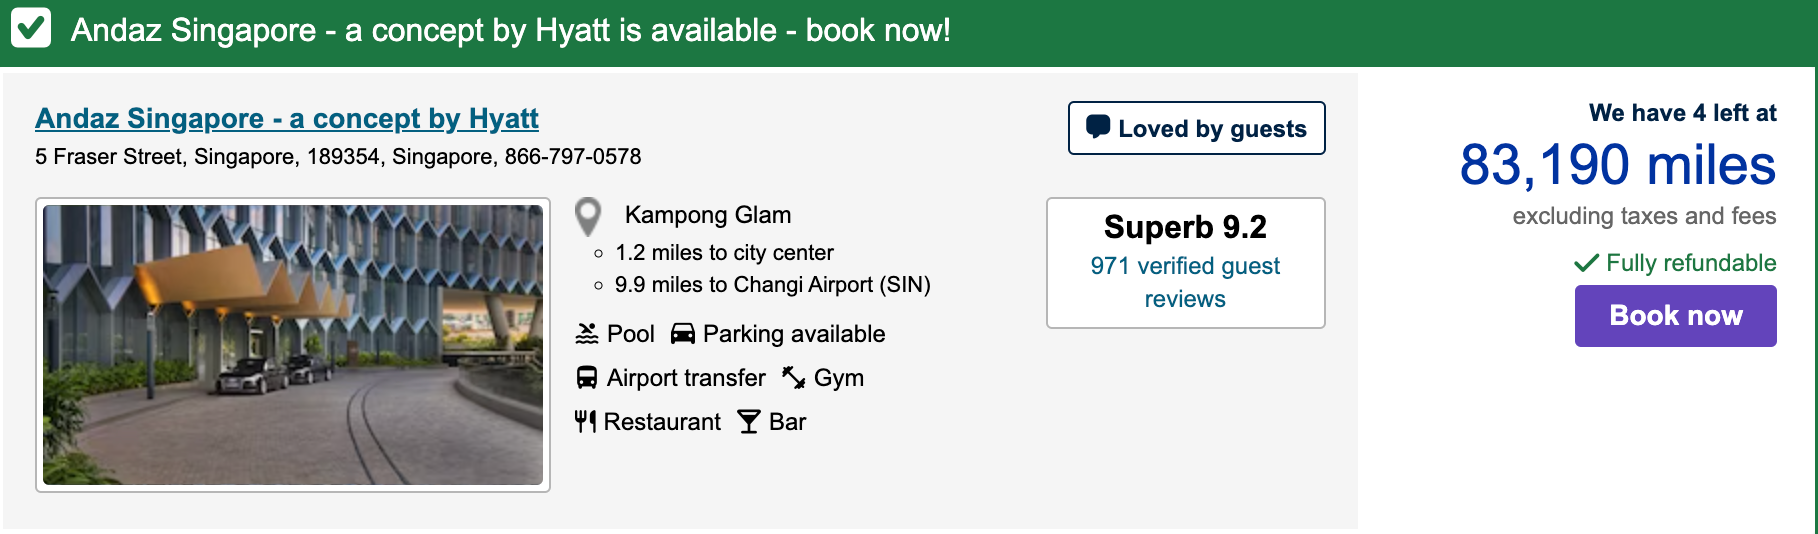
Task: Open the hotel exterior photo thumbnail
Action: [x=293, y=345]
